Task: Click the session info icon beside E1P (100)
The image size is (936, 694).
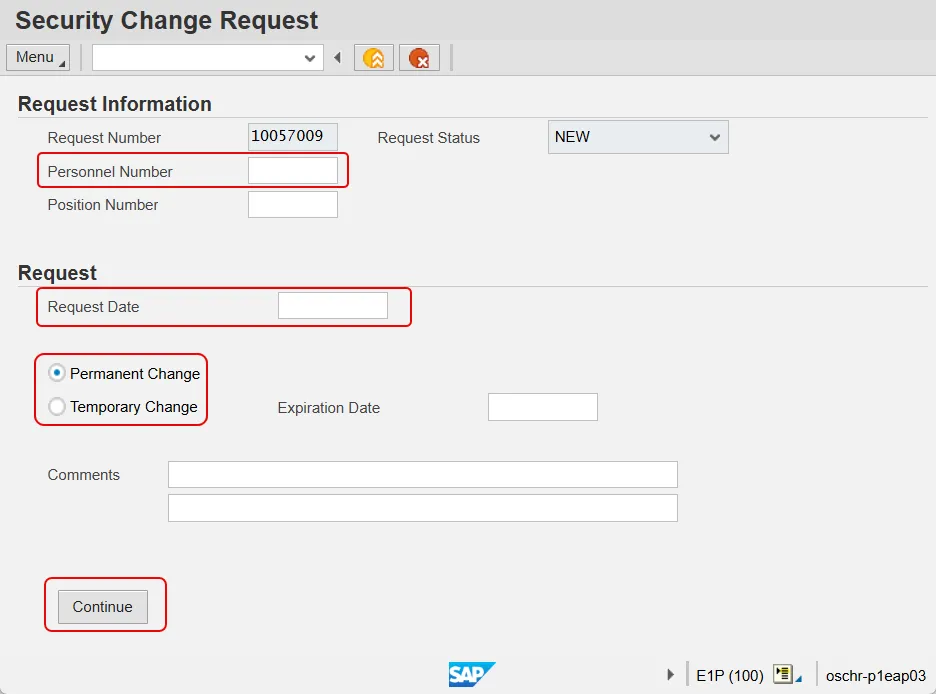Action: click(784, 675)
